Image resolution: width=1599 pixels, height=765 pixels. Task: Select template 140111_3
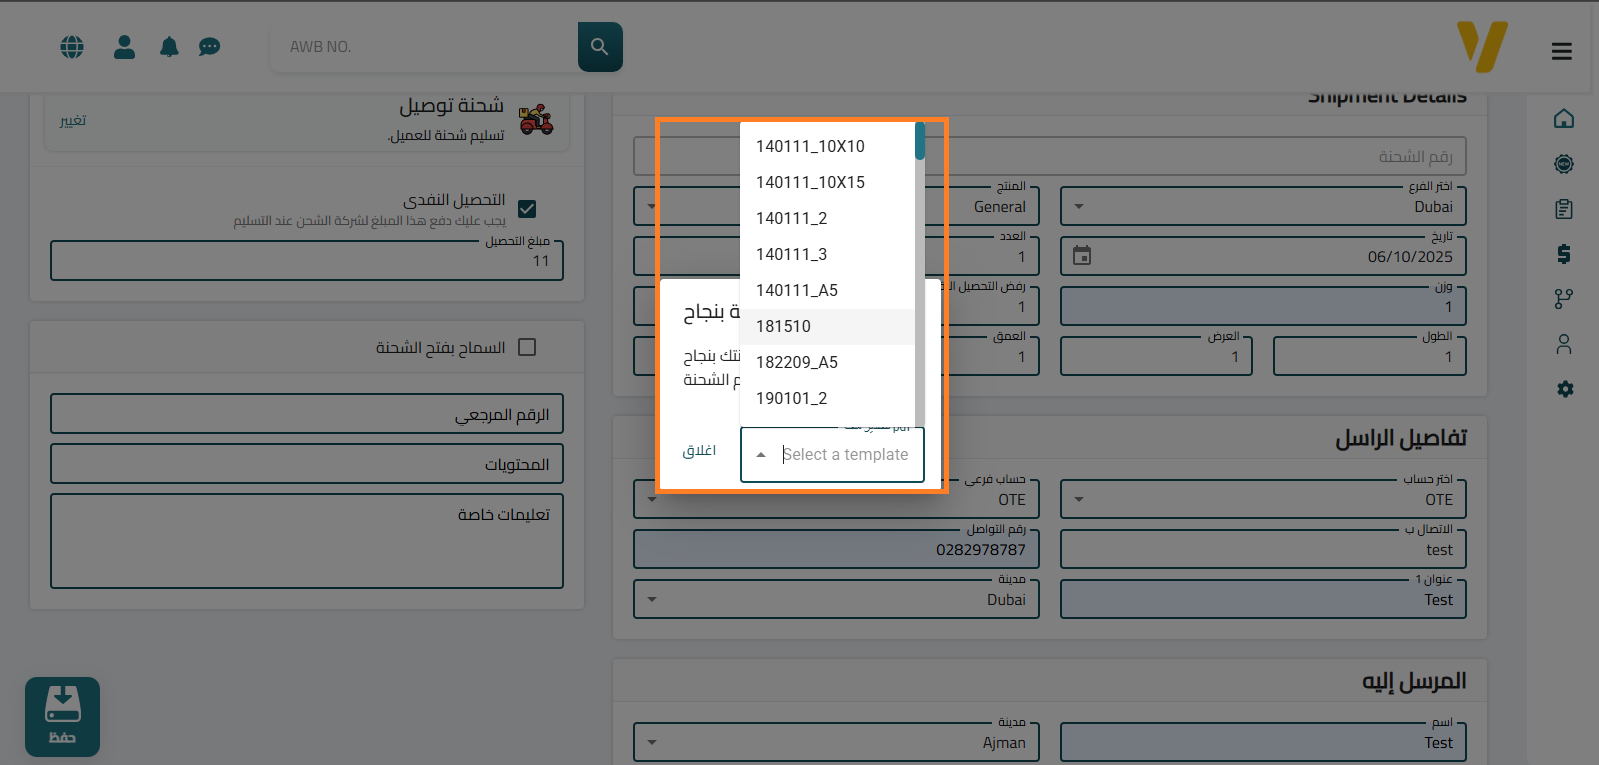click(827, 254)
